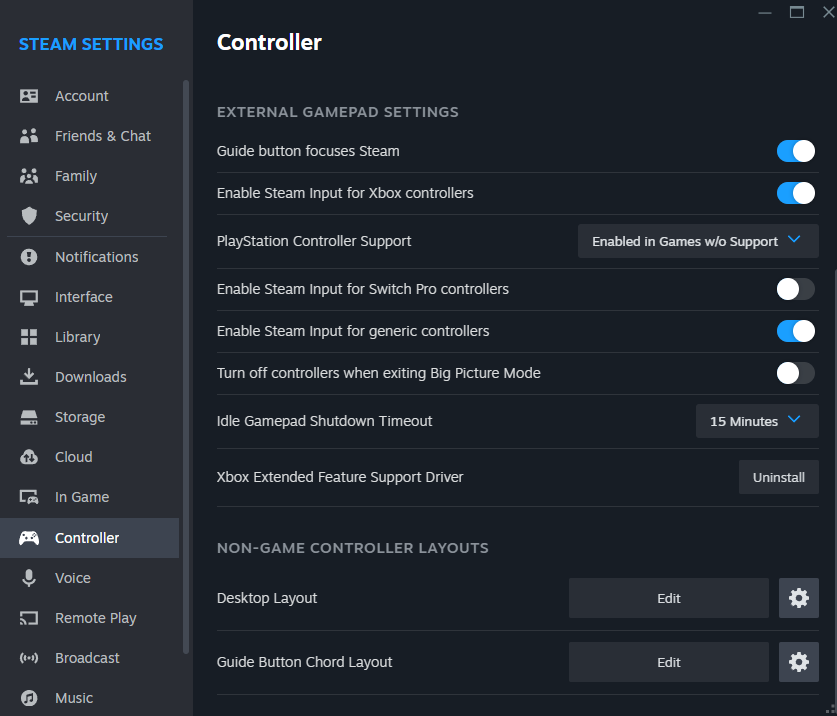
Task: Click the Broadcast signal icon
Action: click(x=29, y=658)
